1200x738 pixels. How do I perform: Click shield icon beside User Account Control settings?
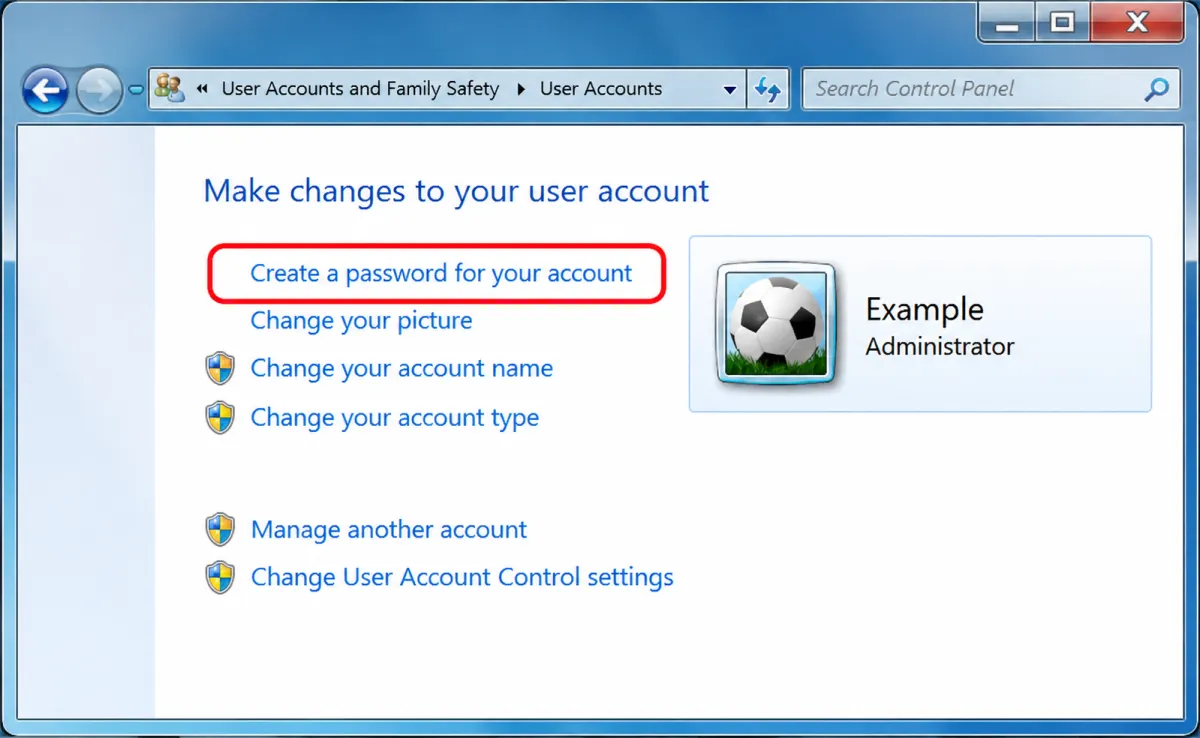(220, 578)
